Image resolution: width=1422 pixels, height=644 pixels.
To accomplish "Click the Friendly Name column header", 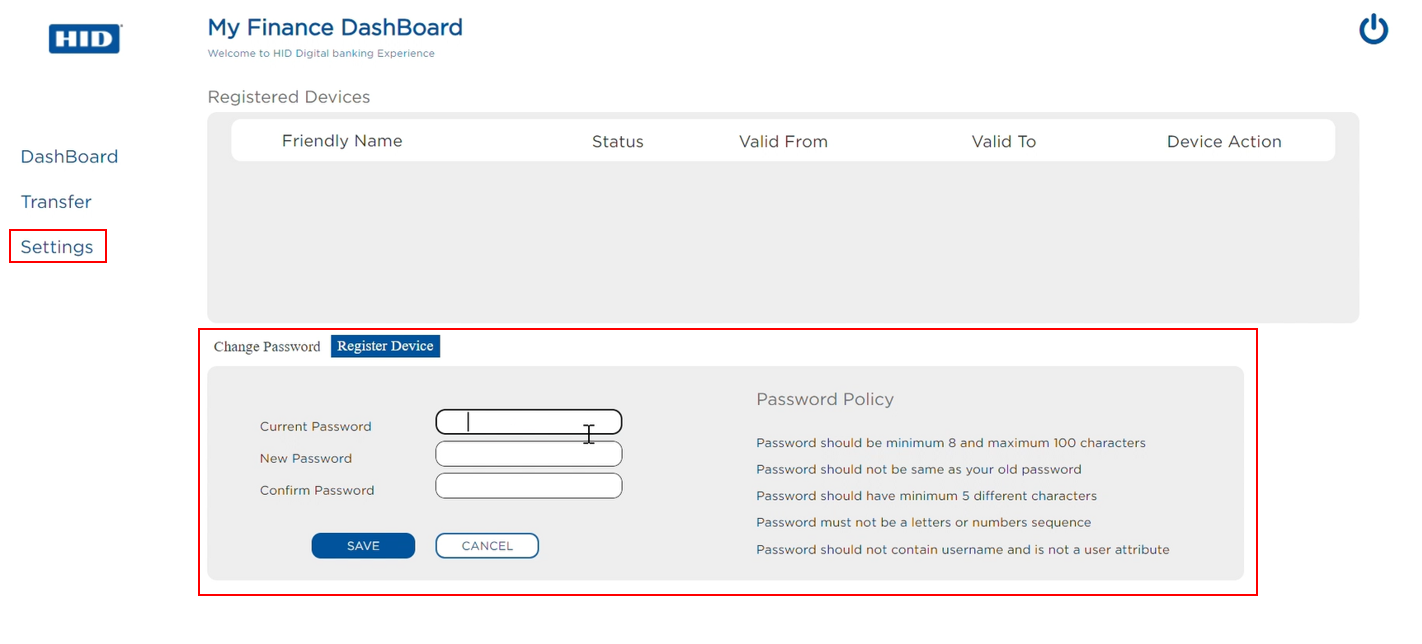I will pyautogui.click(x=342, y=141).
